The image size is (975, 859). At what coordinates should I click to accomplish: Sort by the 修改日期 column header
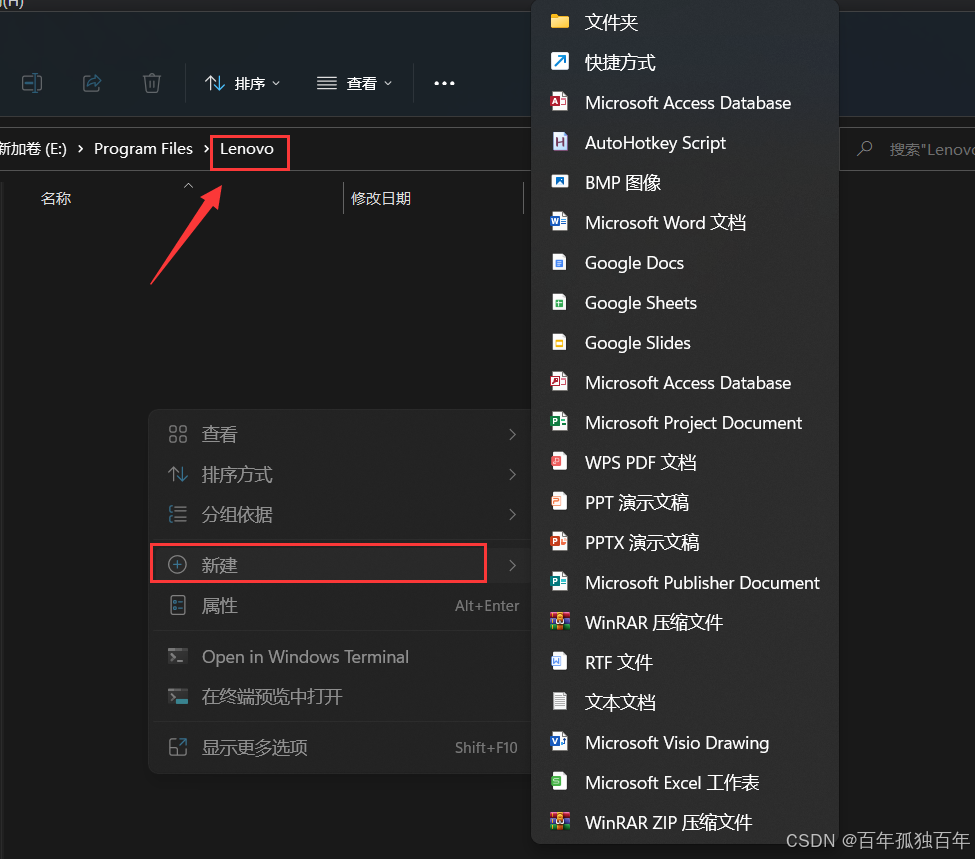(x=381, y=198)
